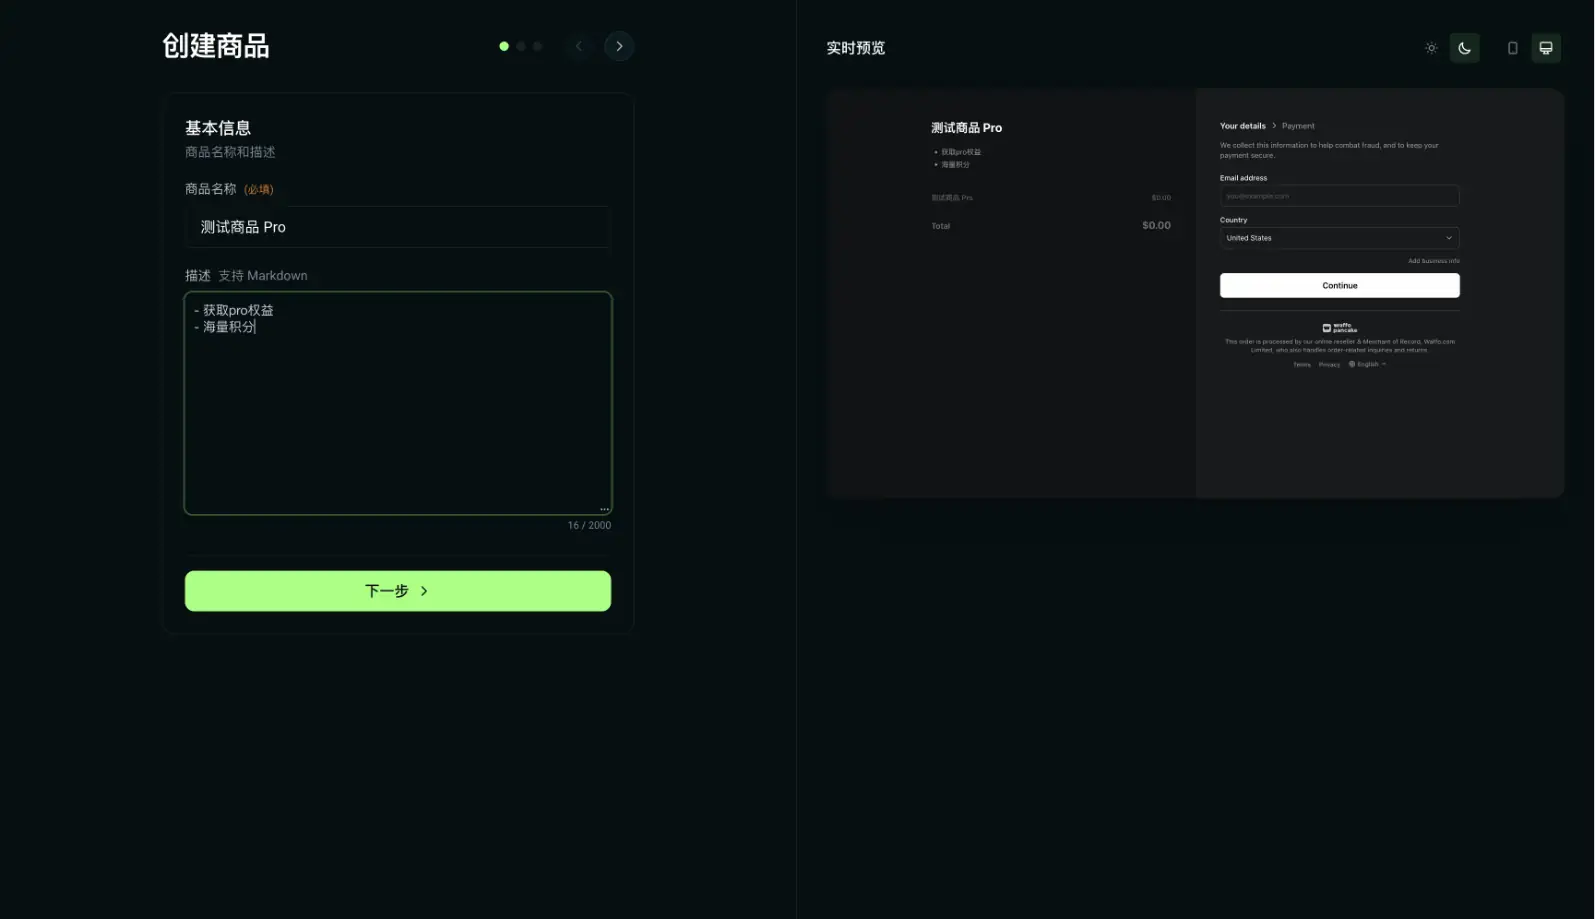The width and height of the screenshot is (1595, 919).
Task: Click the previous step arrow in header
Action: [578, 46]
